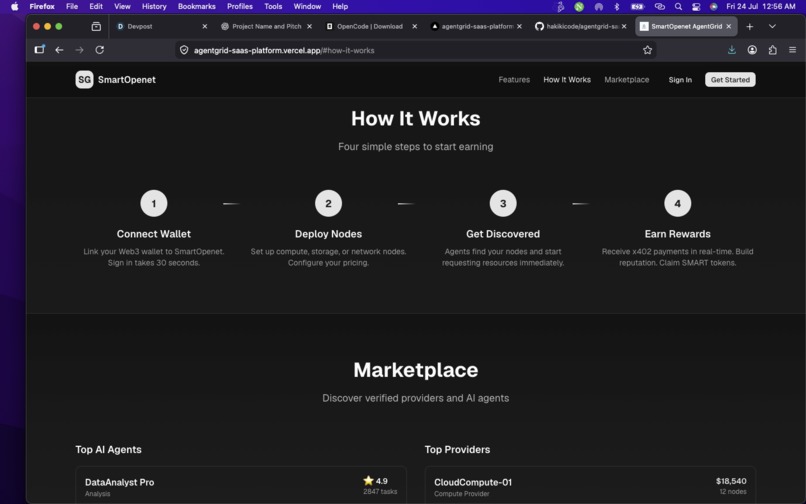This screenshot has height=504, width=806.
Task: Open the Profiles menu
Action: pyautogui.click(x=240, y=7)
